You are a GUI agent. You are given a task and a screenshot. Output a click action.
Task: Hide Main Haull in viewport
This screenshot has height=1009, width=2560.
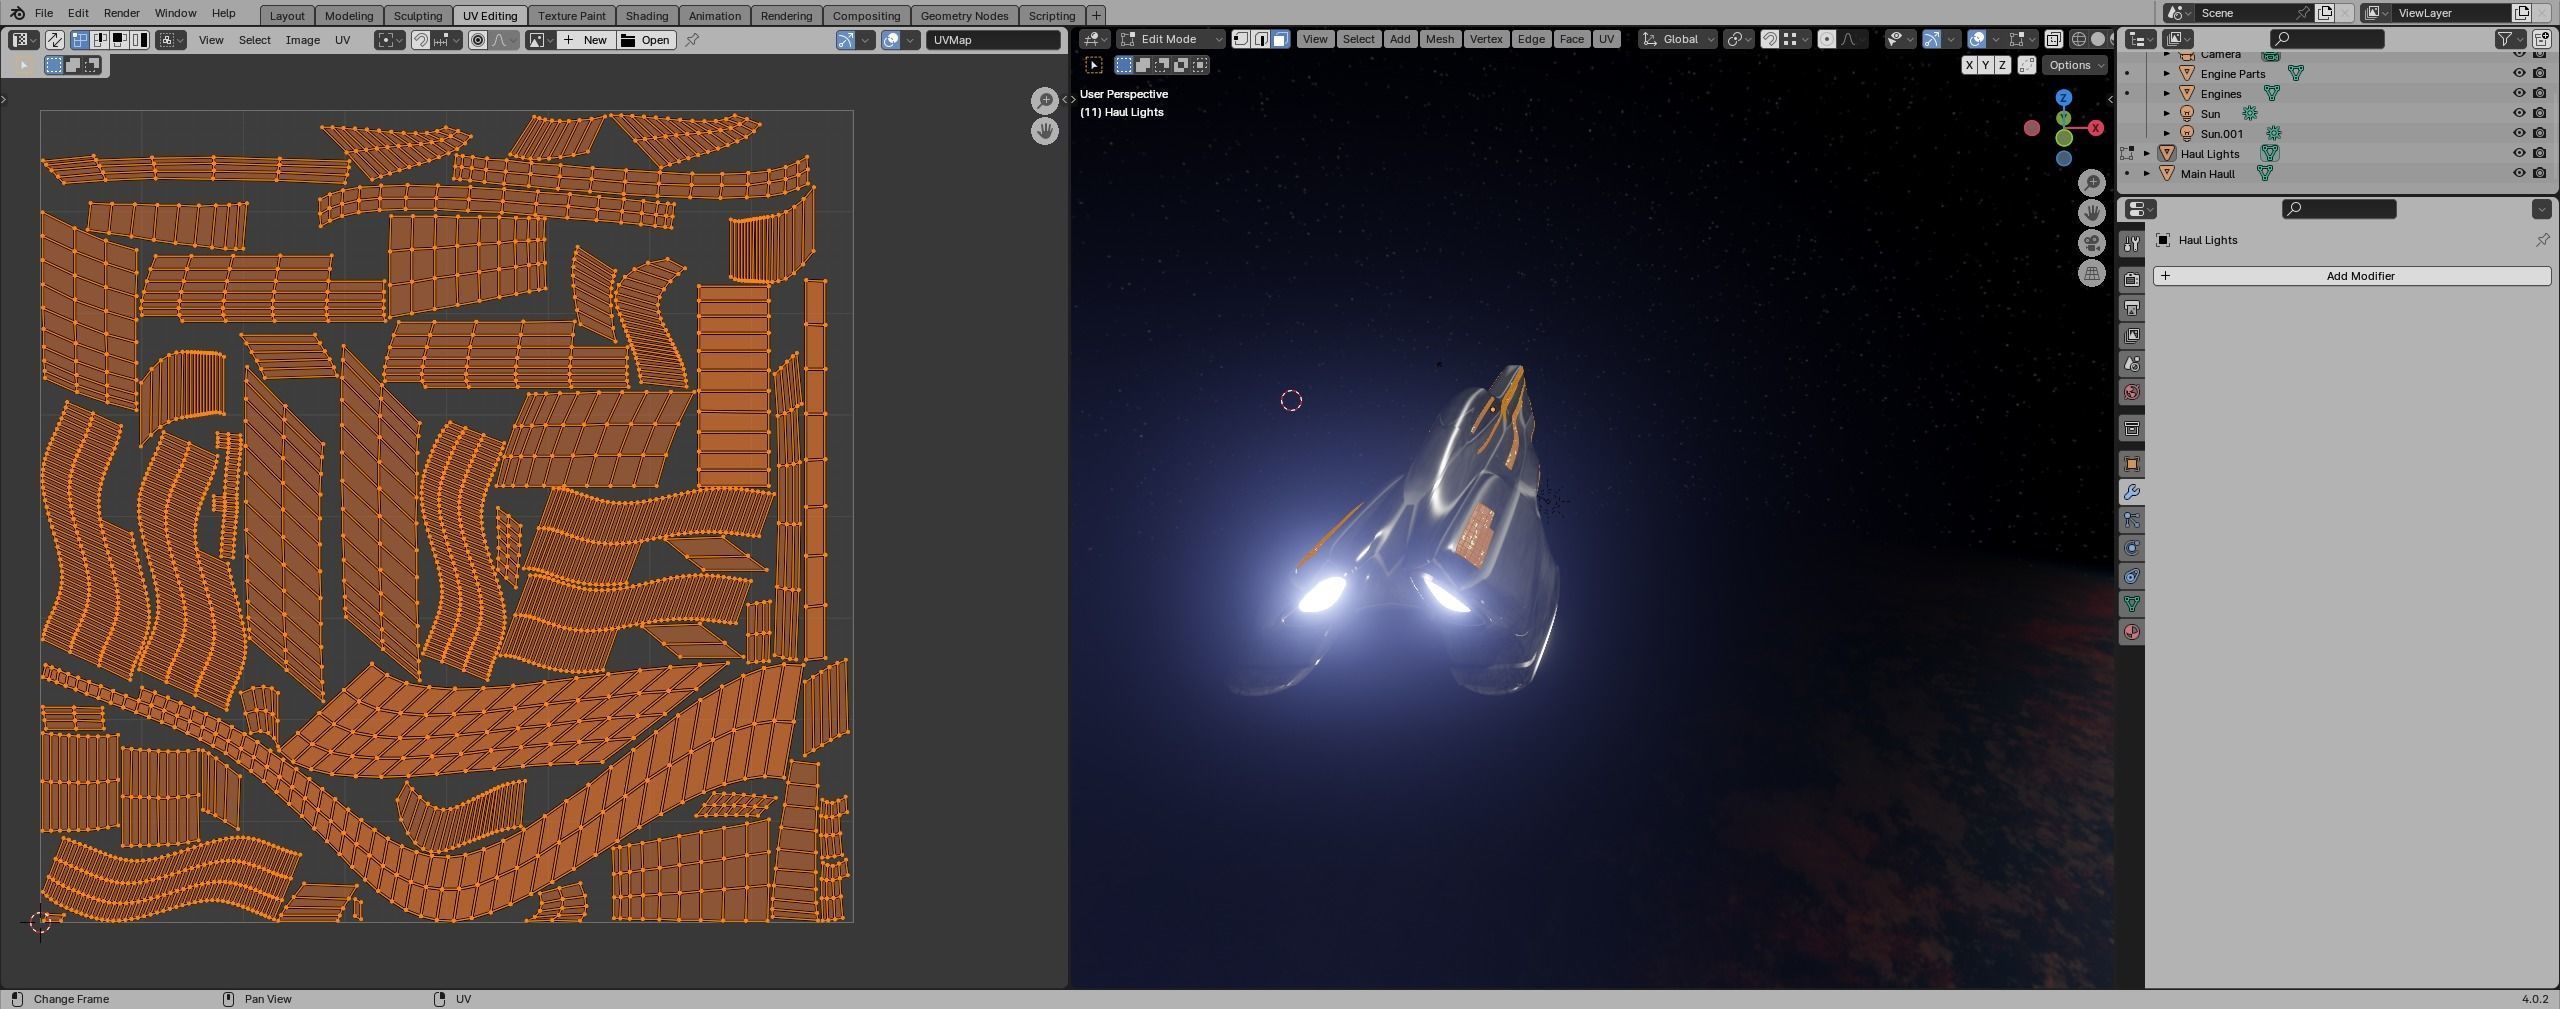click(x=2519, y=173)
